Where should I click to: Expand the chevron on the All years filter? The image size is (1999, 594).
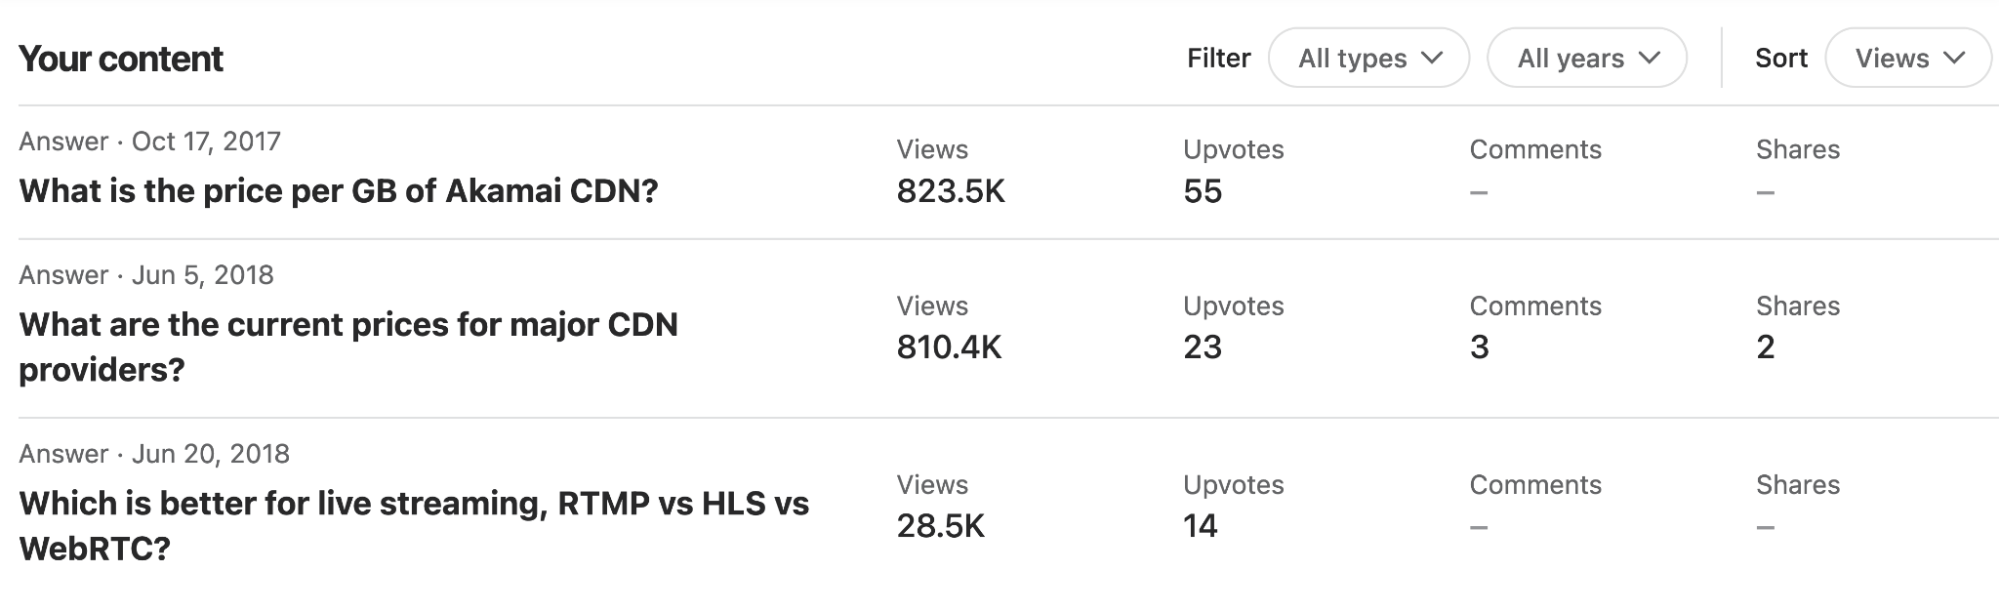pos(1649,58)
